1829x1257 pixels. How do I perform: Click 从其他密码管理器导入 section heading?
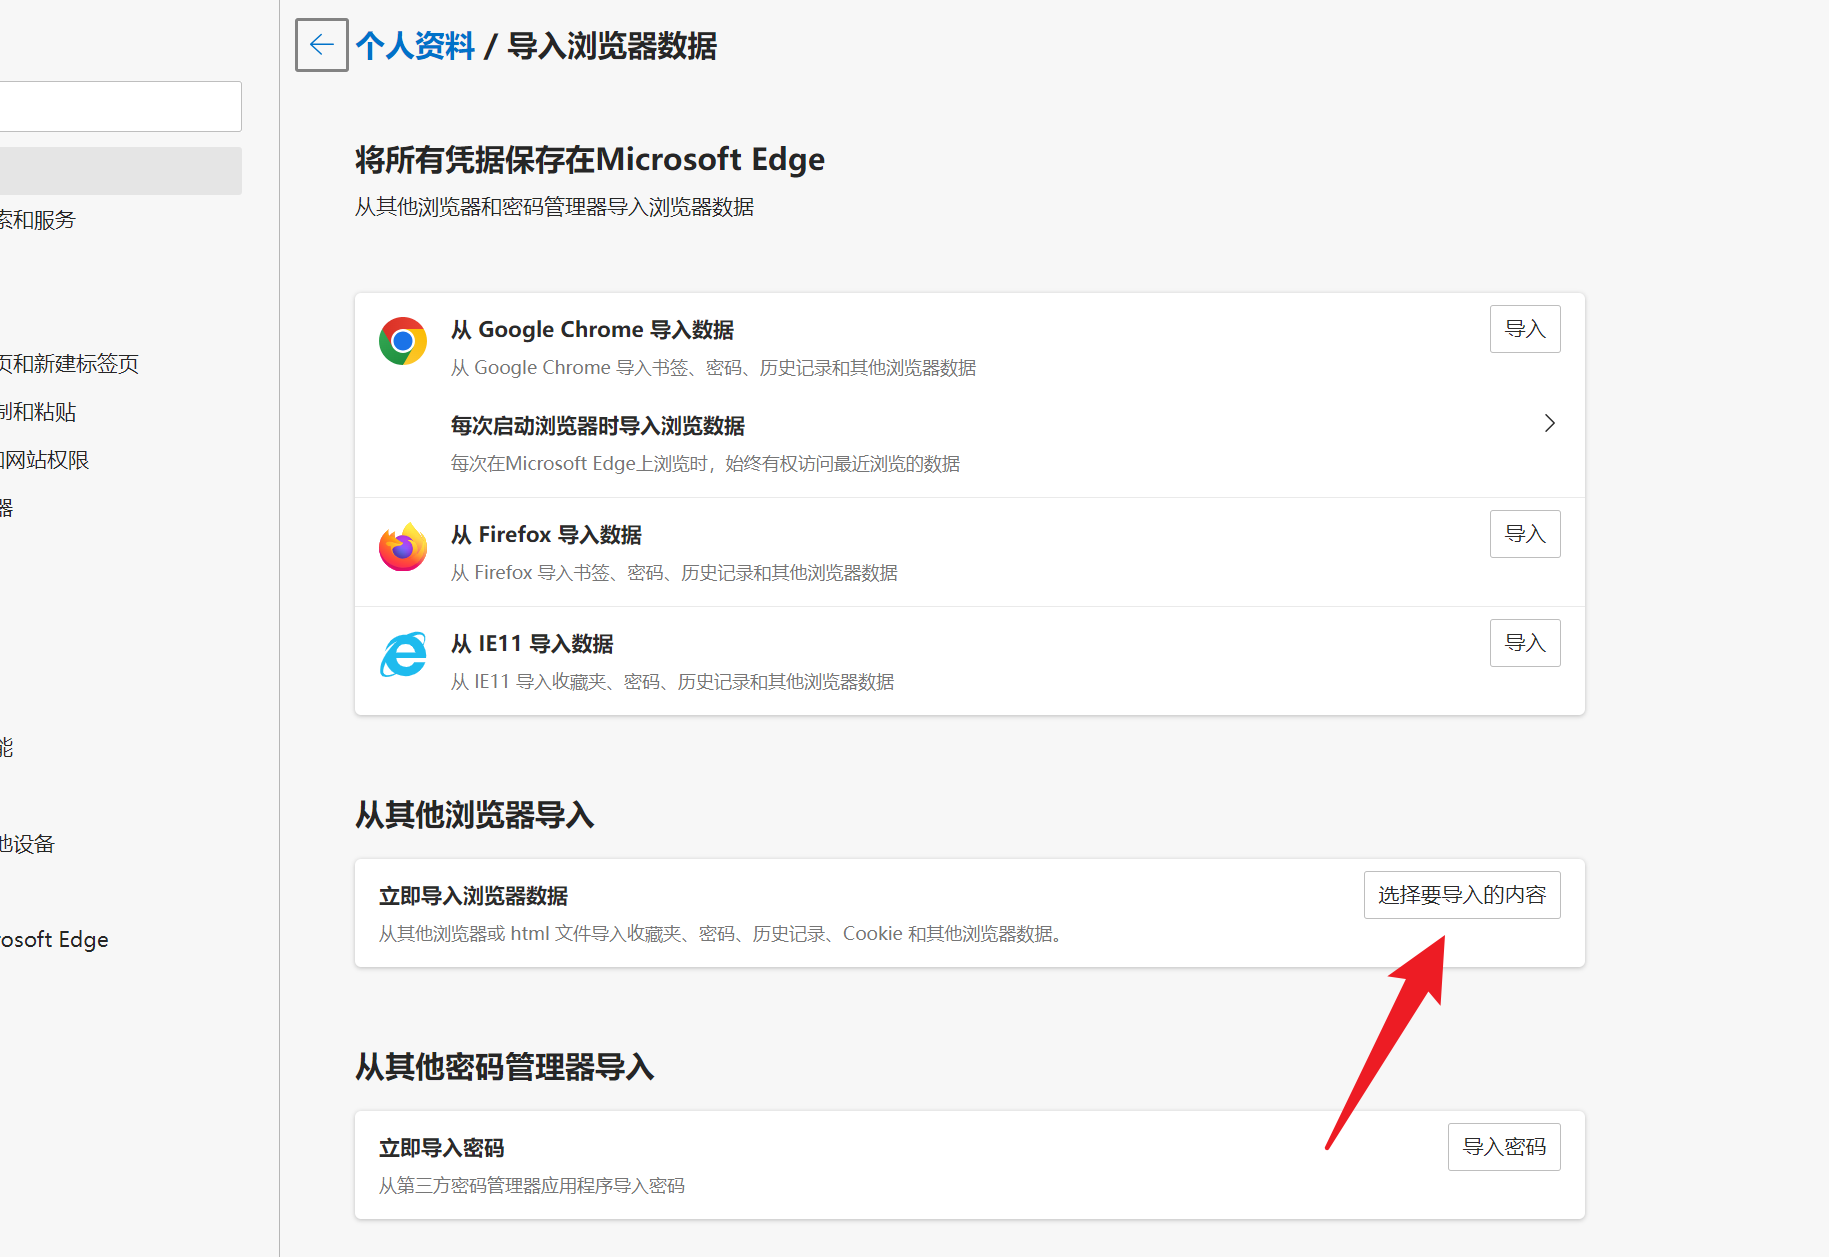(505, 1067)
